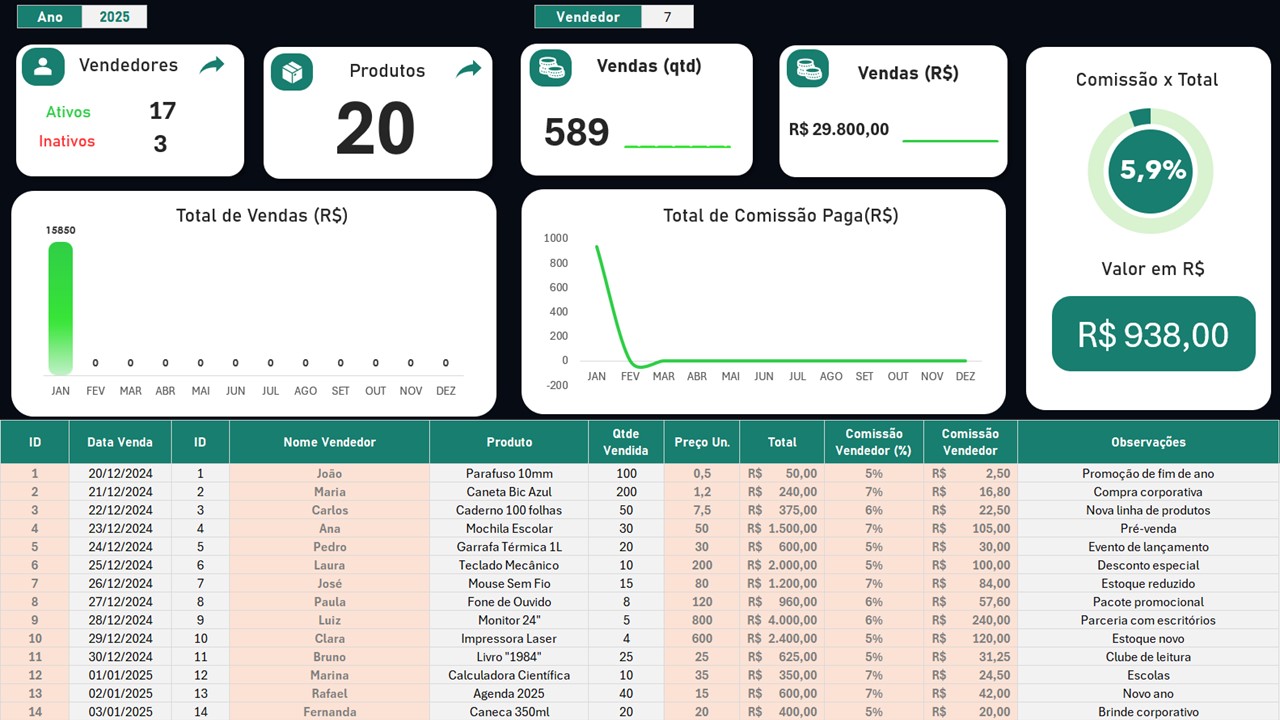Select the Teclado Mecânico product cell
Screen dimensions: 1280x720
[x=509, y=565]
